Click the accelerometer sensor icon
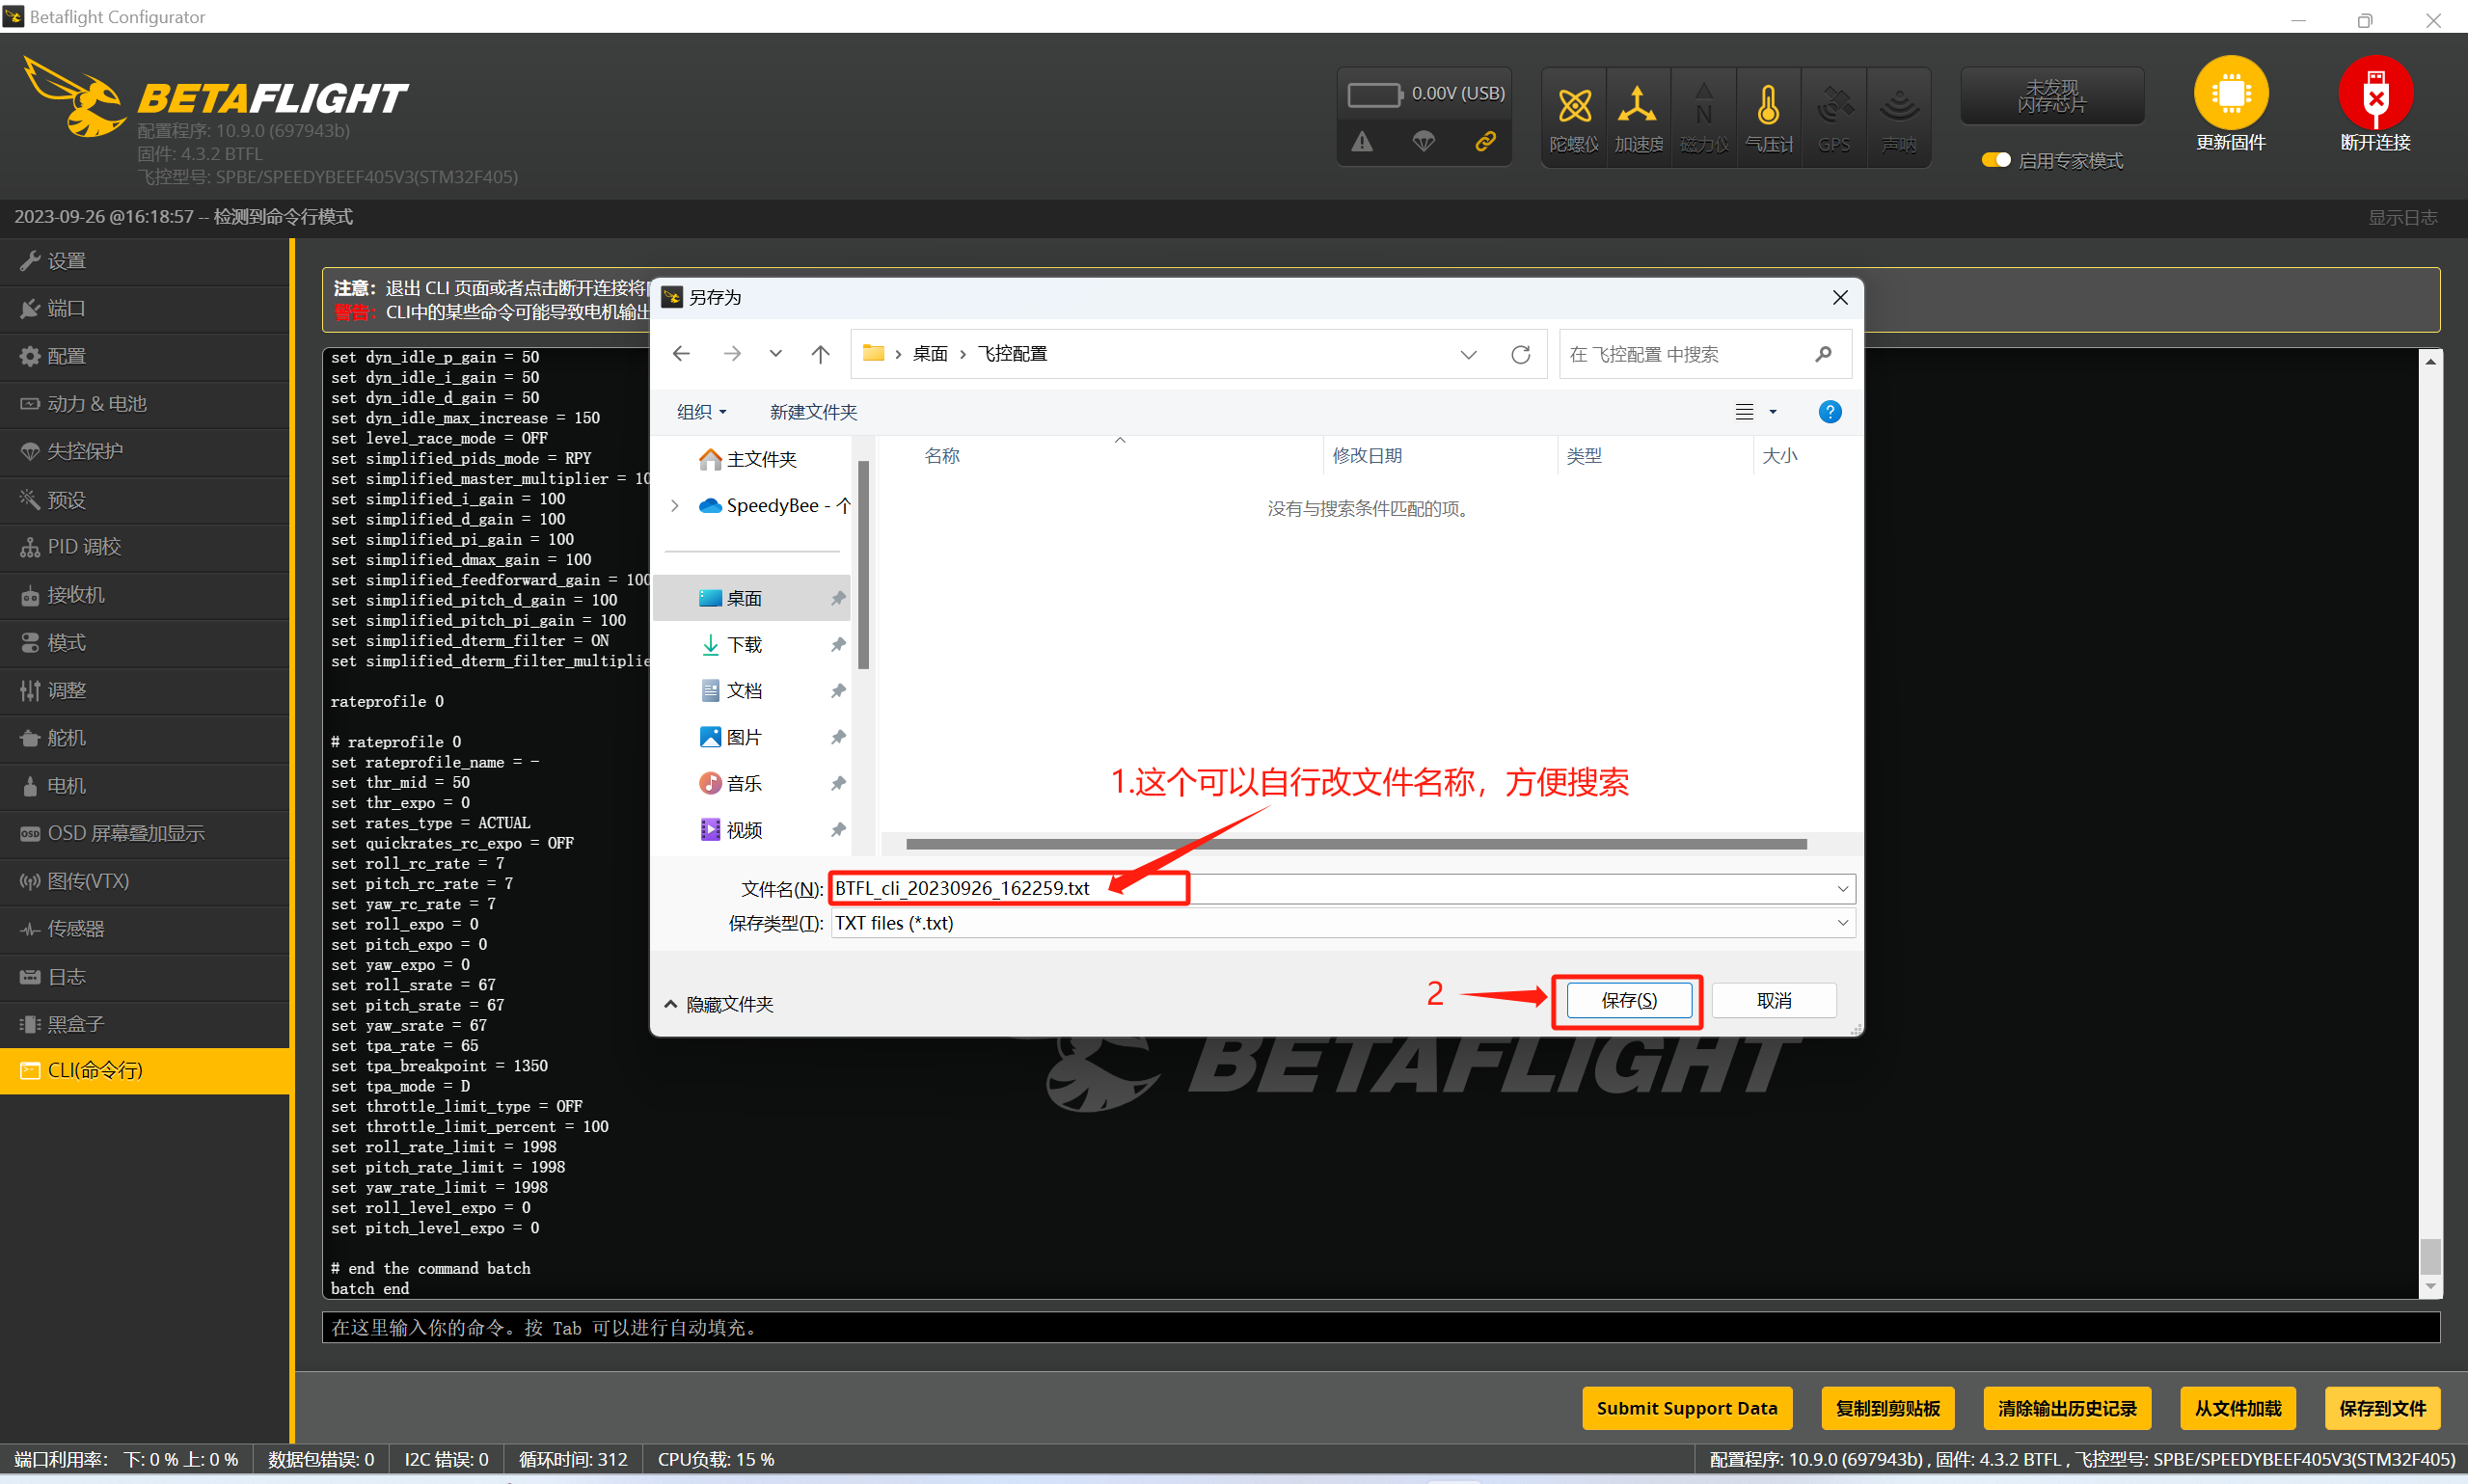The width and height of the screenshot is (2468, 1484). [x=1637, y=106]
